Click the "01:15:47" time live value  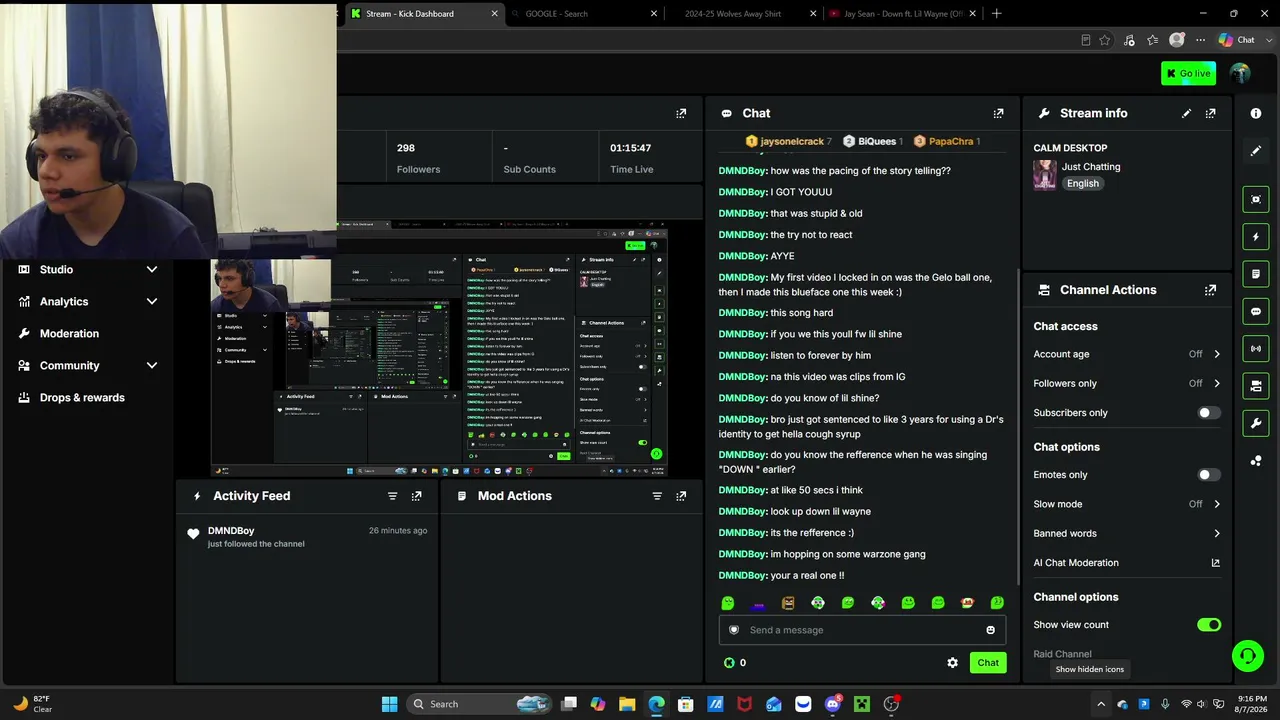click(x=631, y=148)
